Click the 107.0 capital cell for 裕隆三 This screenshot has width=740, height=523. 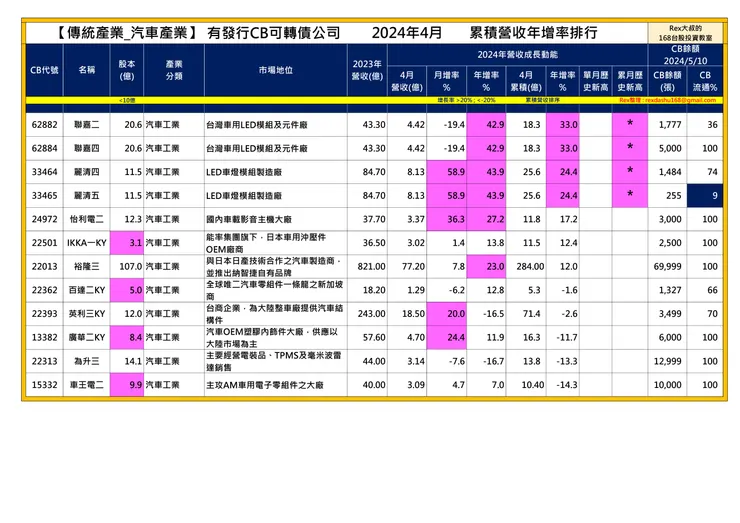pyautogui.click(x=127, y=266)
